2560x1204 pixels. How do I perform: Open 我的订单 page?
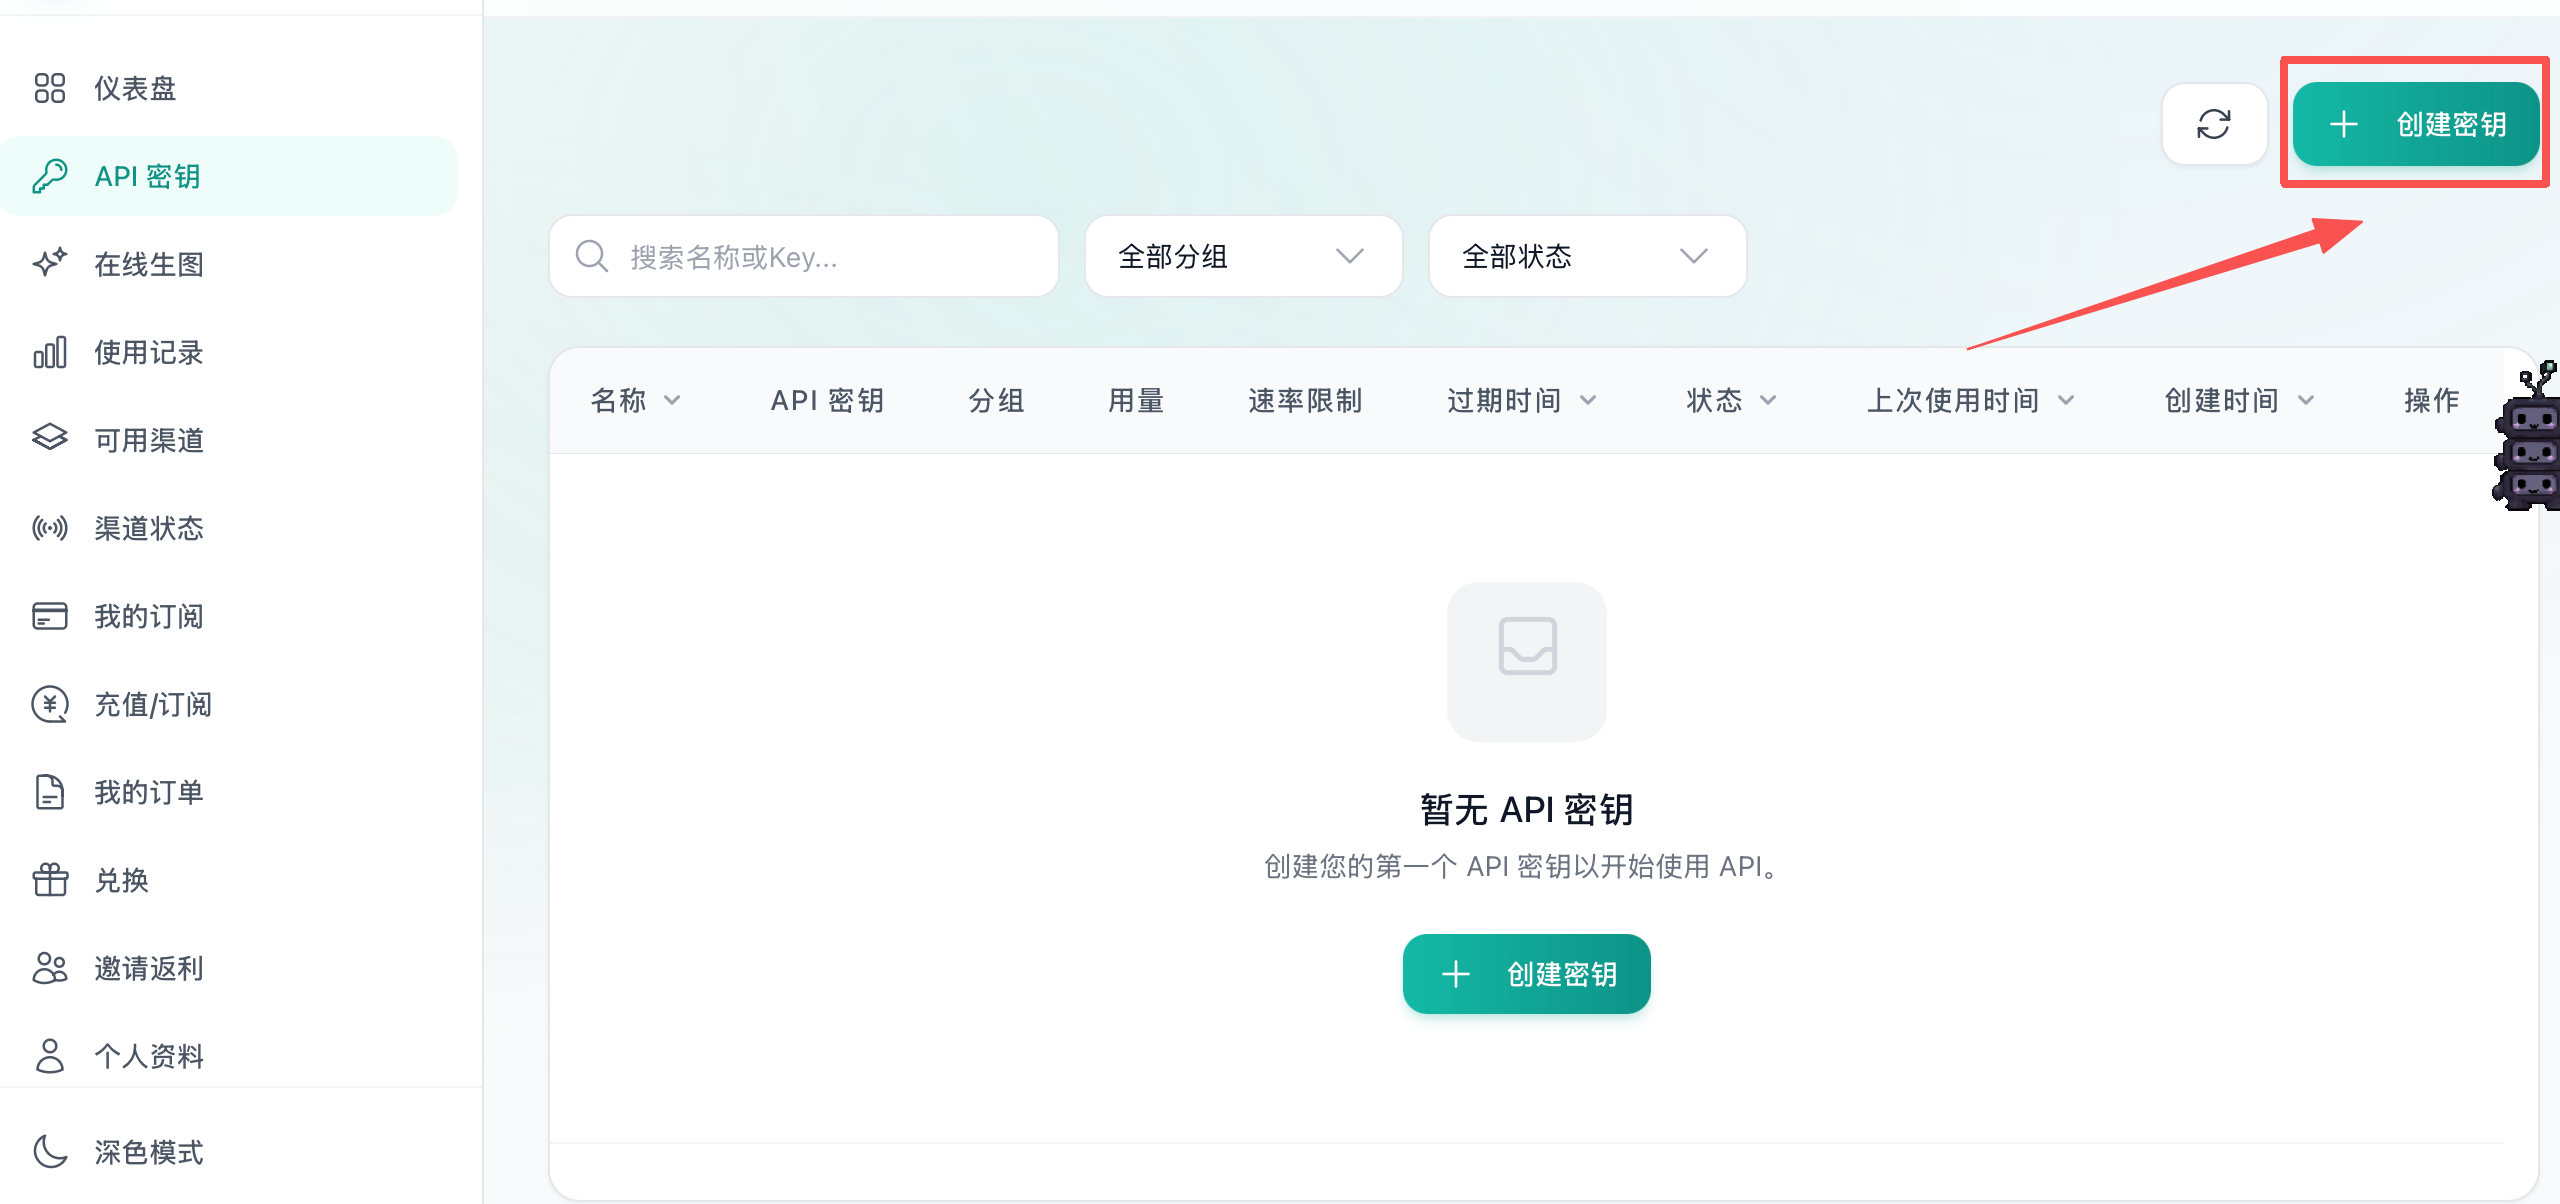point(229,792)
